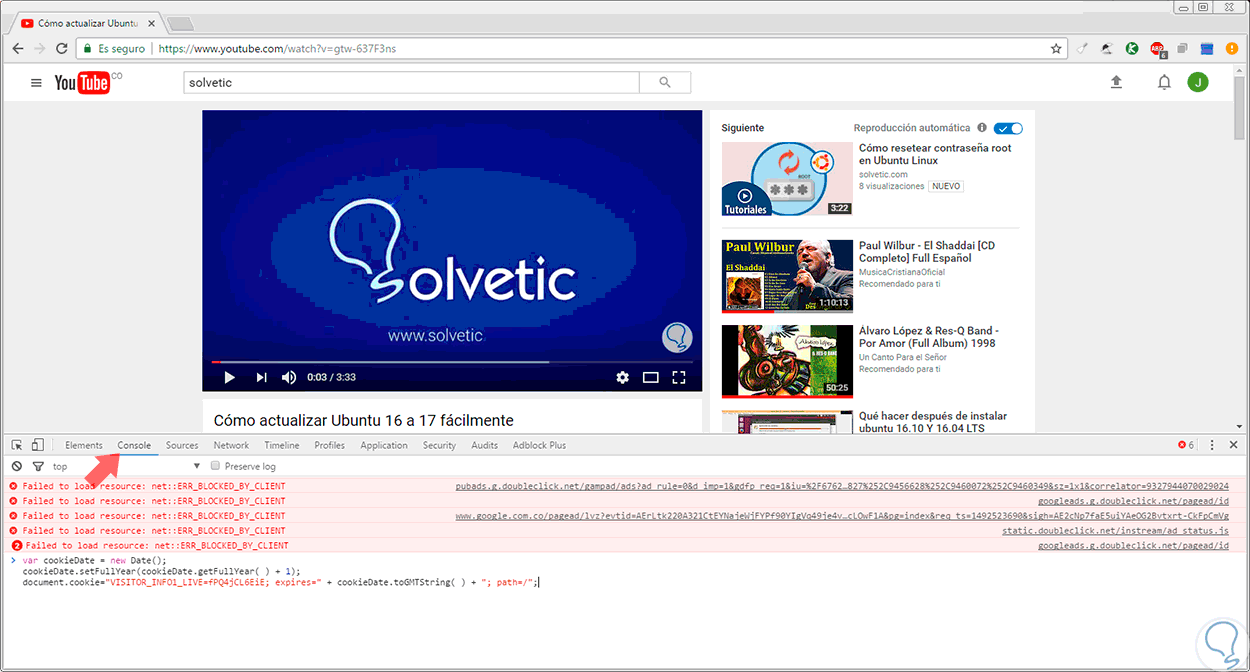This screenshot has width=1250, height=672.
Task: Open 'Álvaro López & Res-Q Band' video title
Action: [x=929, y=336]
